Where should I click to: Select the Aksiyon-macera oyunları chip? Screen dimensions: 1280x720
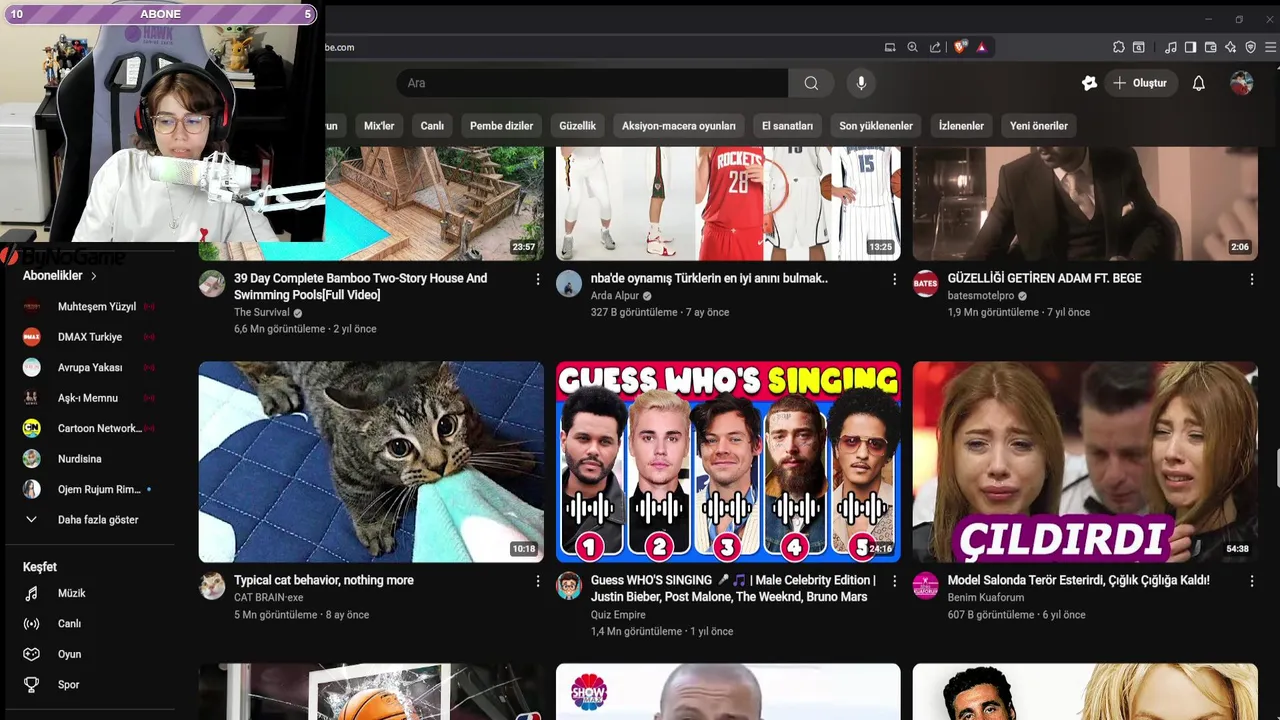pyautogui.click(x=679, y=126)
